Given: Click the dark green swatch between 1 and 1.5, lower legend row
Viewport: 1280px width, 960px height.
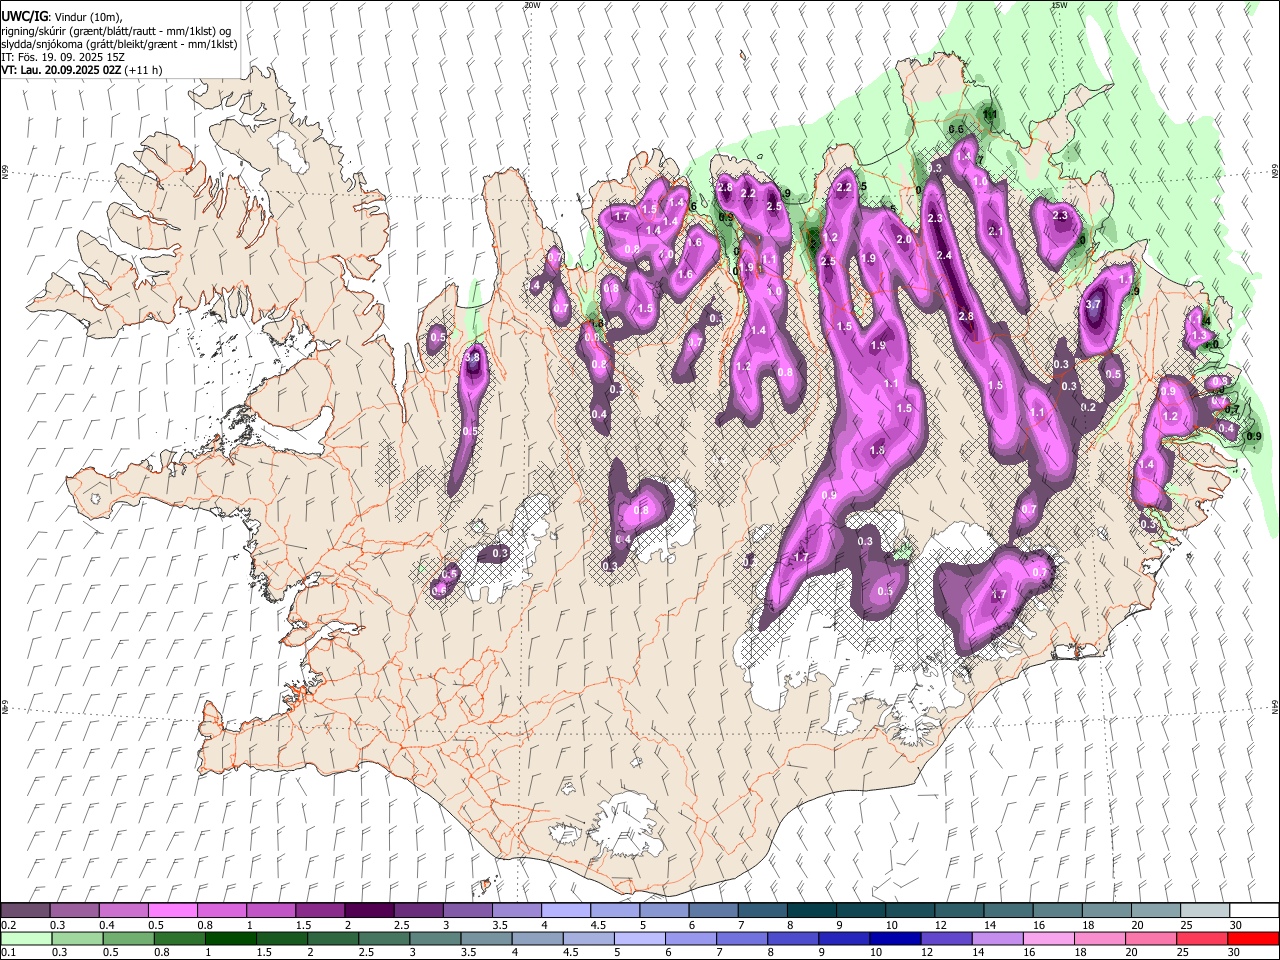Looking at the screenshot, I should click(x=230, y=939).
